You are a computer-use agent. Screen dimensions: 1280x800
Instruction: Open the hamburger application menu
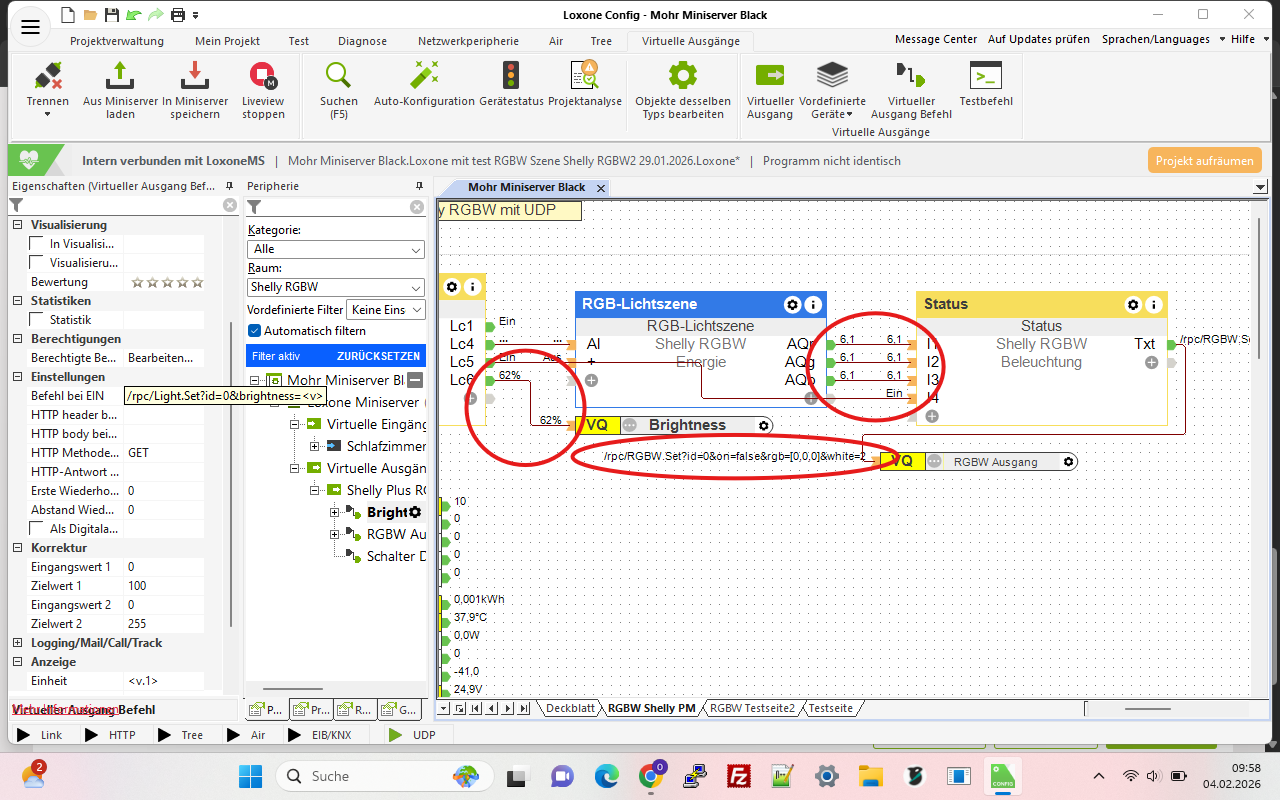[x=30, y=27]
